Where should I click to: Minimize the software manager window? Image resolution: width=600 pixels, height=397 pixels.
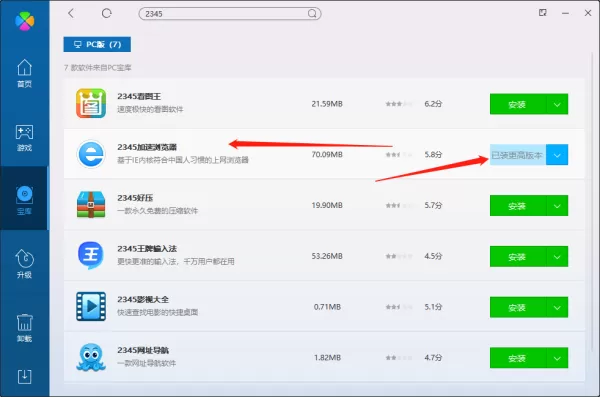(x=565, y=13)
